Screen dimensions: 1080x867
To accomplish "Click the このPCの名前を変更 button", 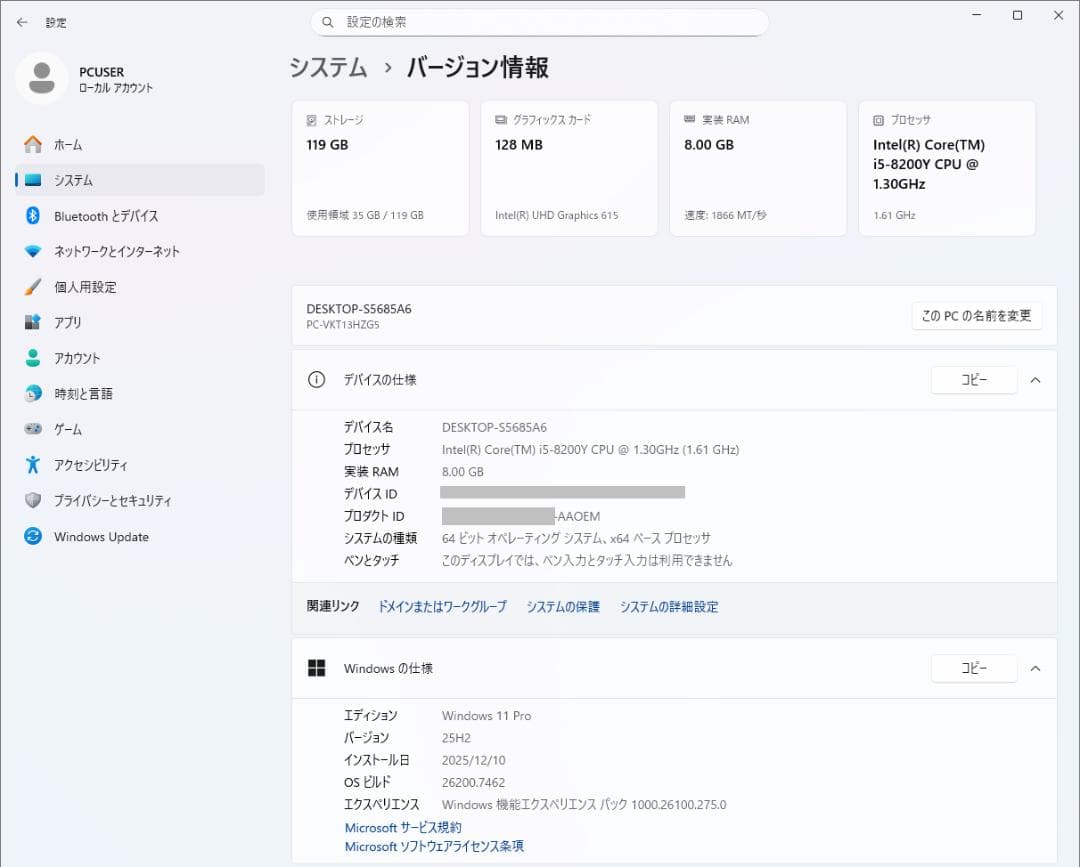I will pos(976,315).
